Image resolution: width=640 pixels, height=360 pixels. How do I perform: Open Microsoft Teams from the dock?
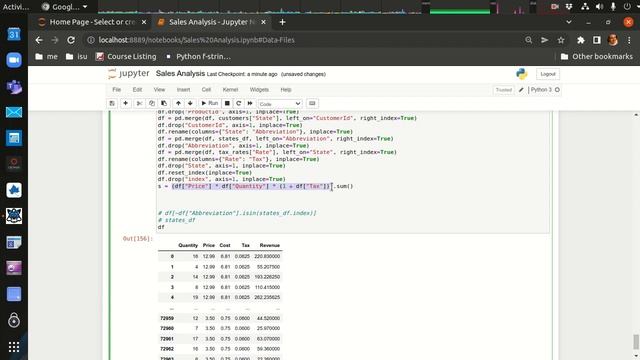pyautogui.click(x=14, y=87)
